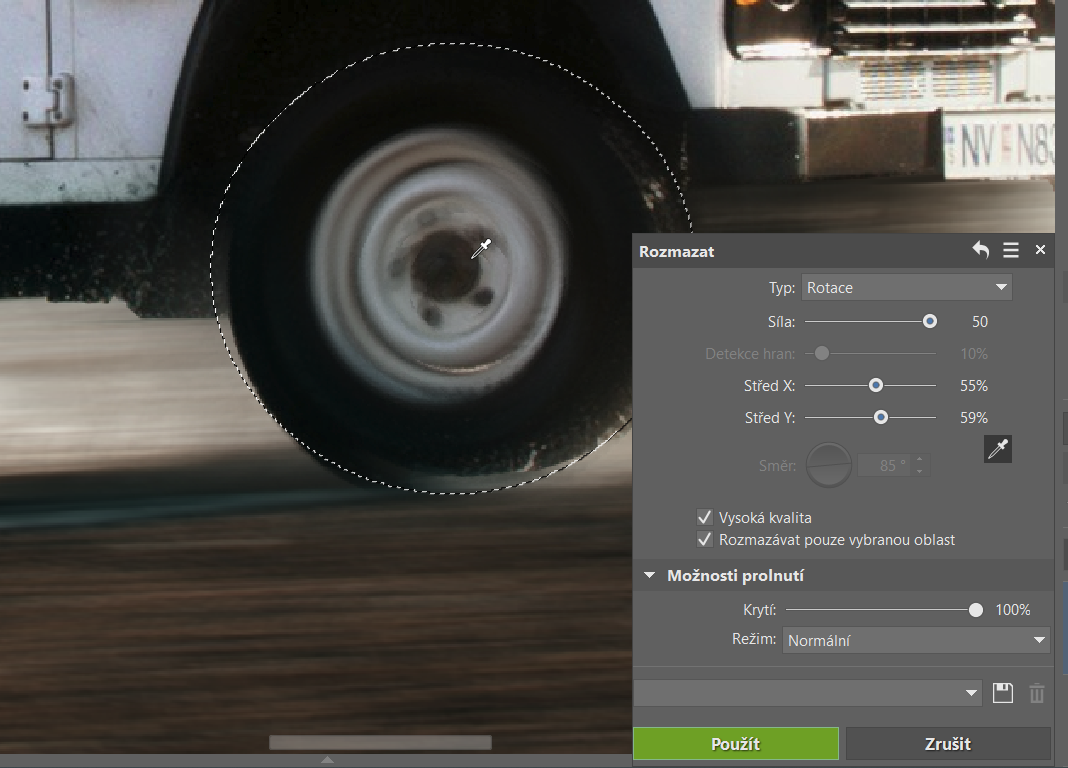Click Zrušit to cancel
The image size is (1068, 768).
click(x=948, y=744)
